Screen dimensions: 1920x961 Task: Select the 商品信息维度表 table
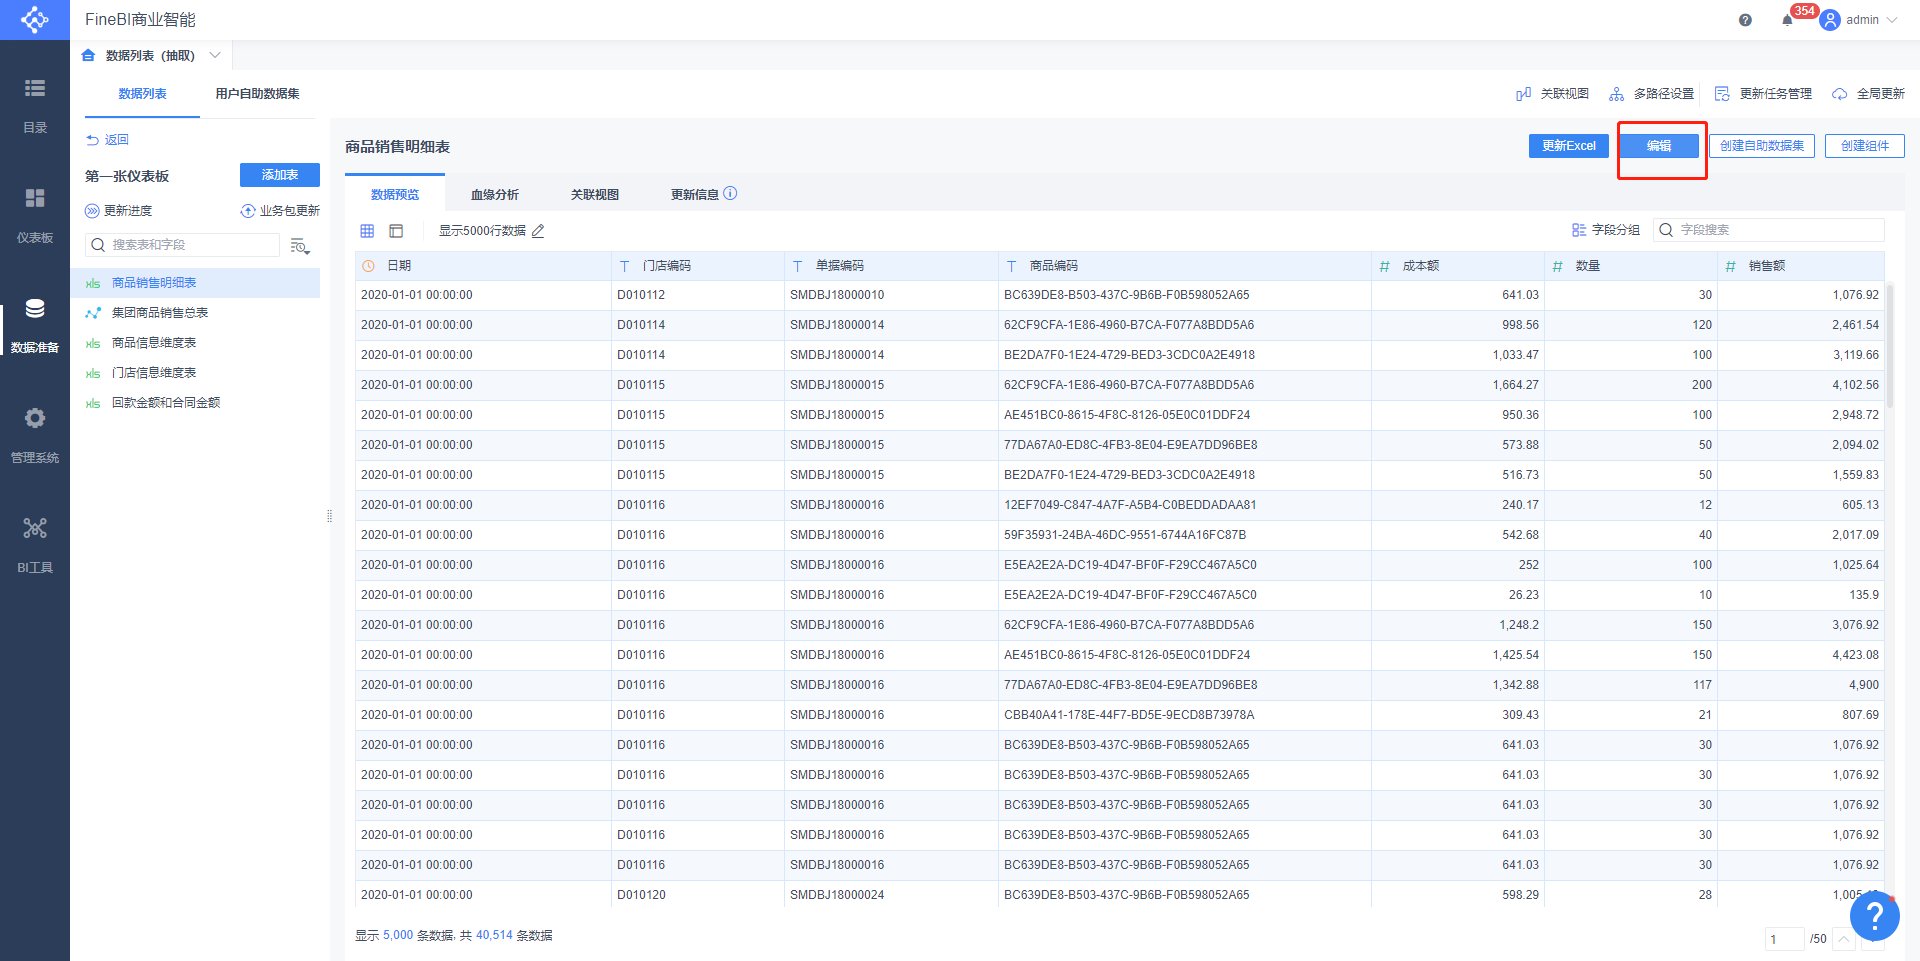coord(195,343)
